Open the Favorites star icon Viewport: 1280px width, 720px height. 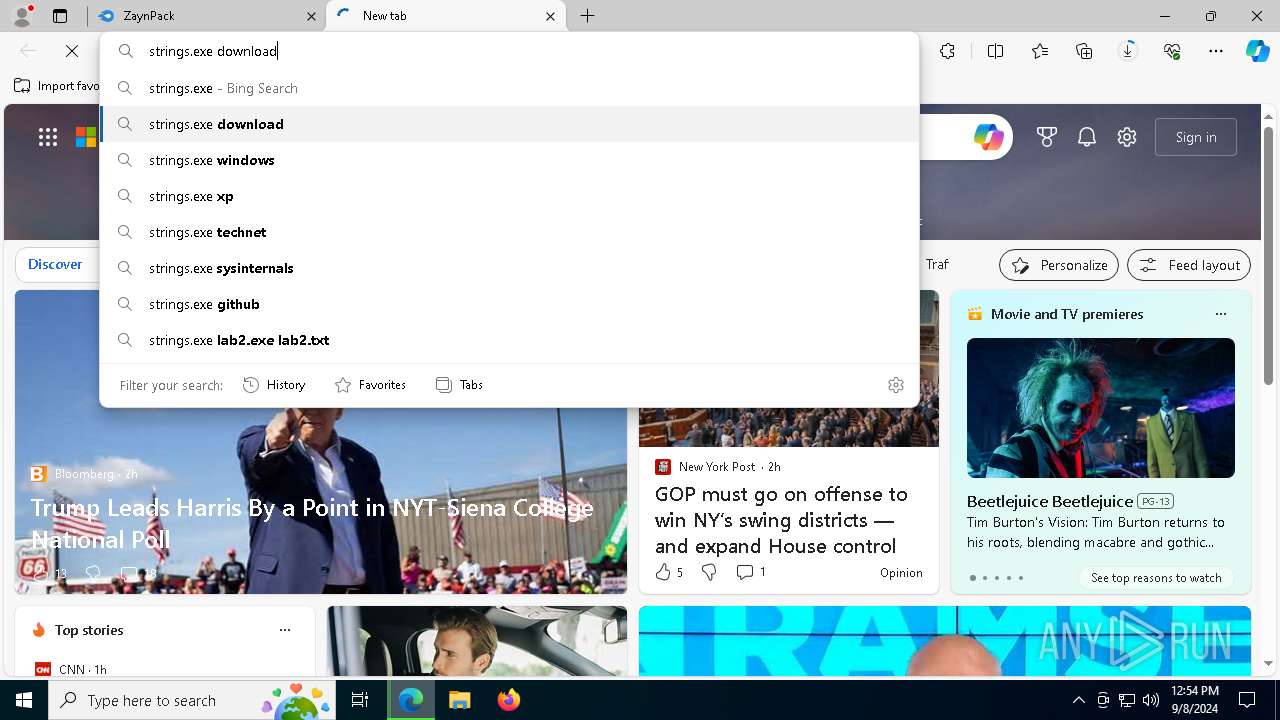pyautogui.click(x=1040, y=51)
